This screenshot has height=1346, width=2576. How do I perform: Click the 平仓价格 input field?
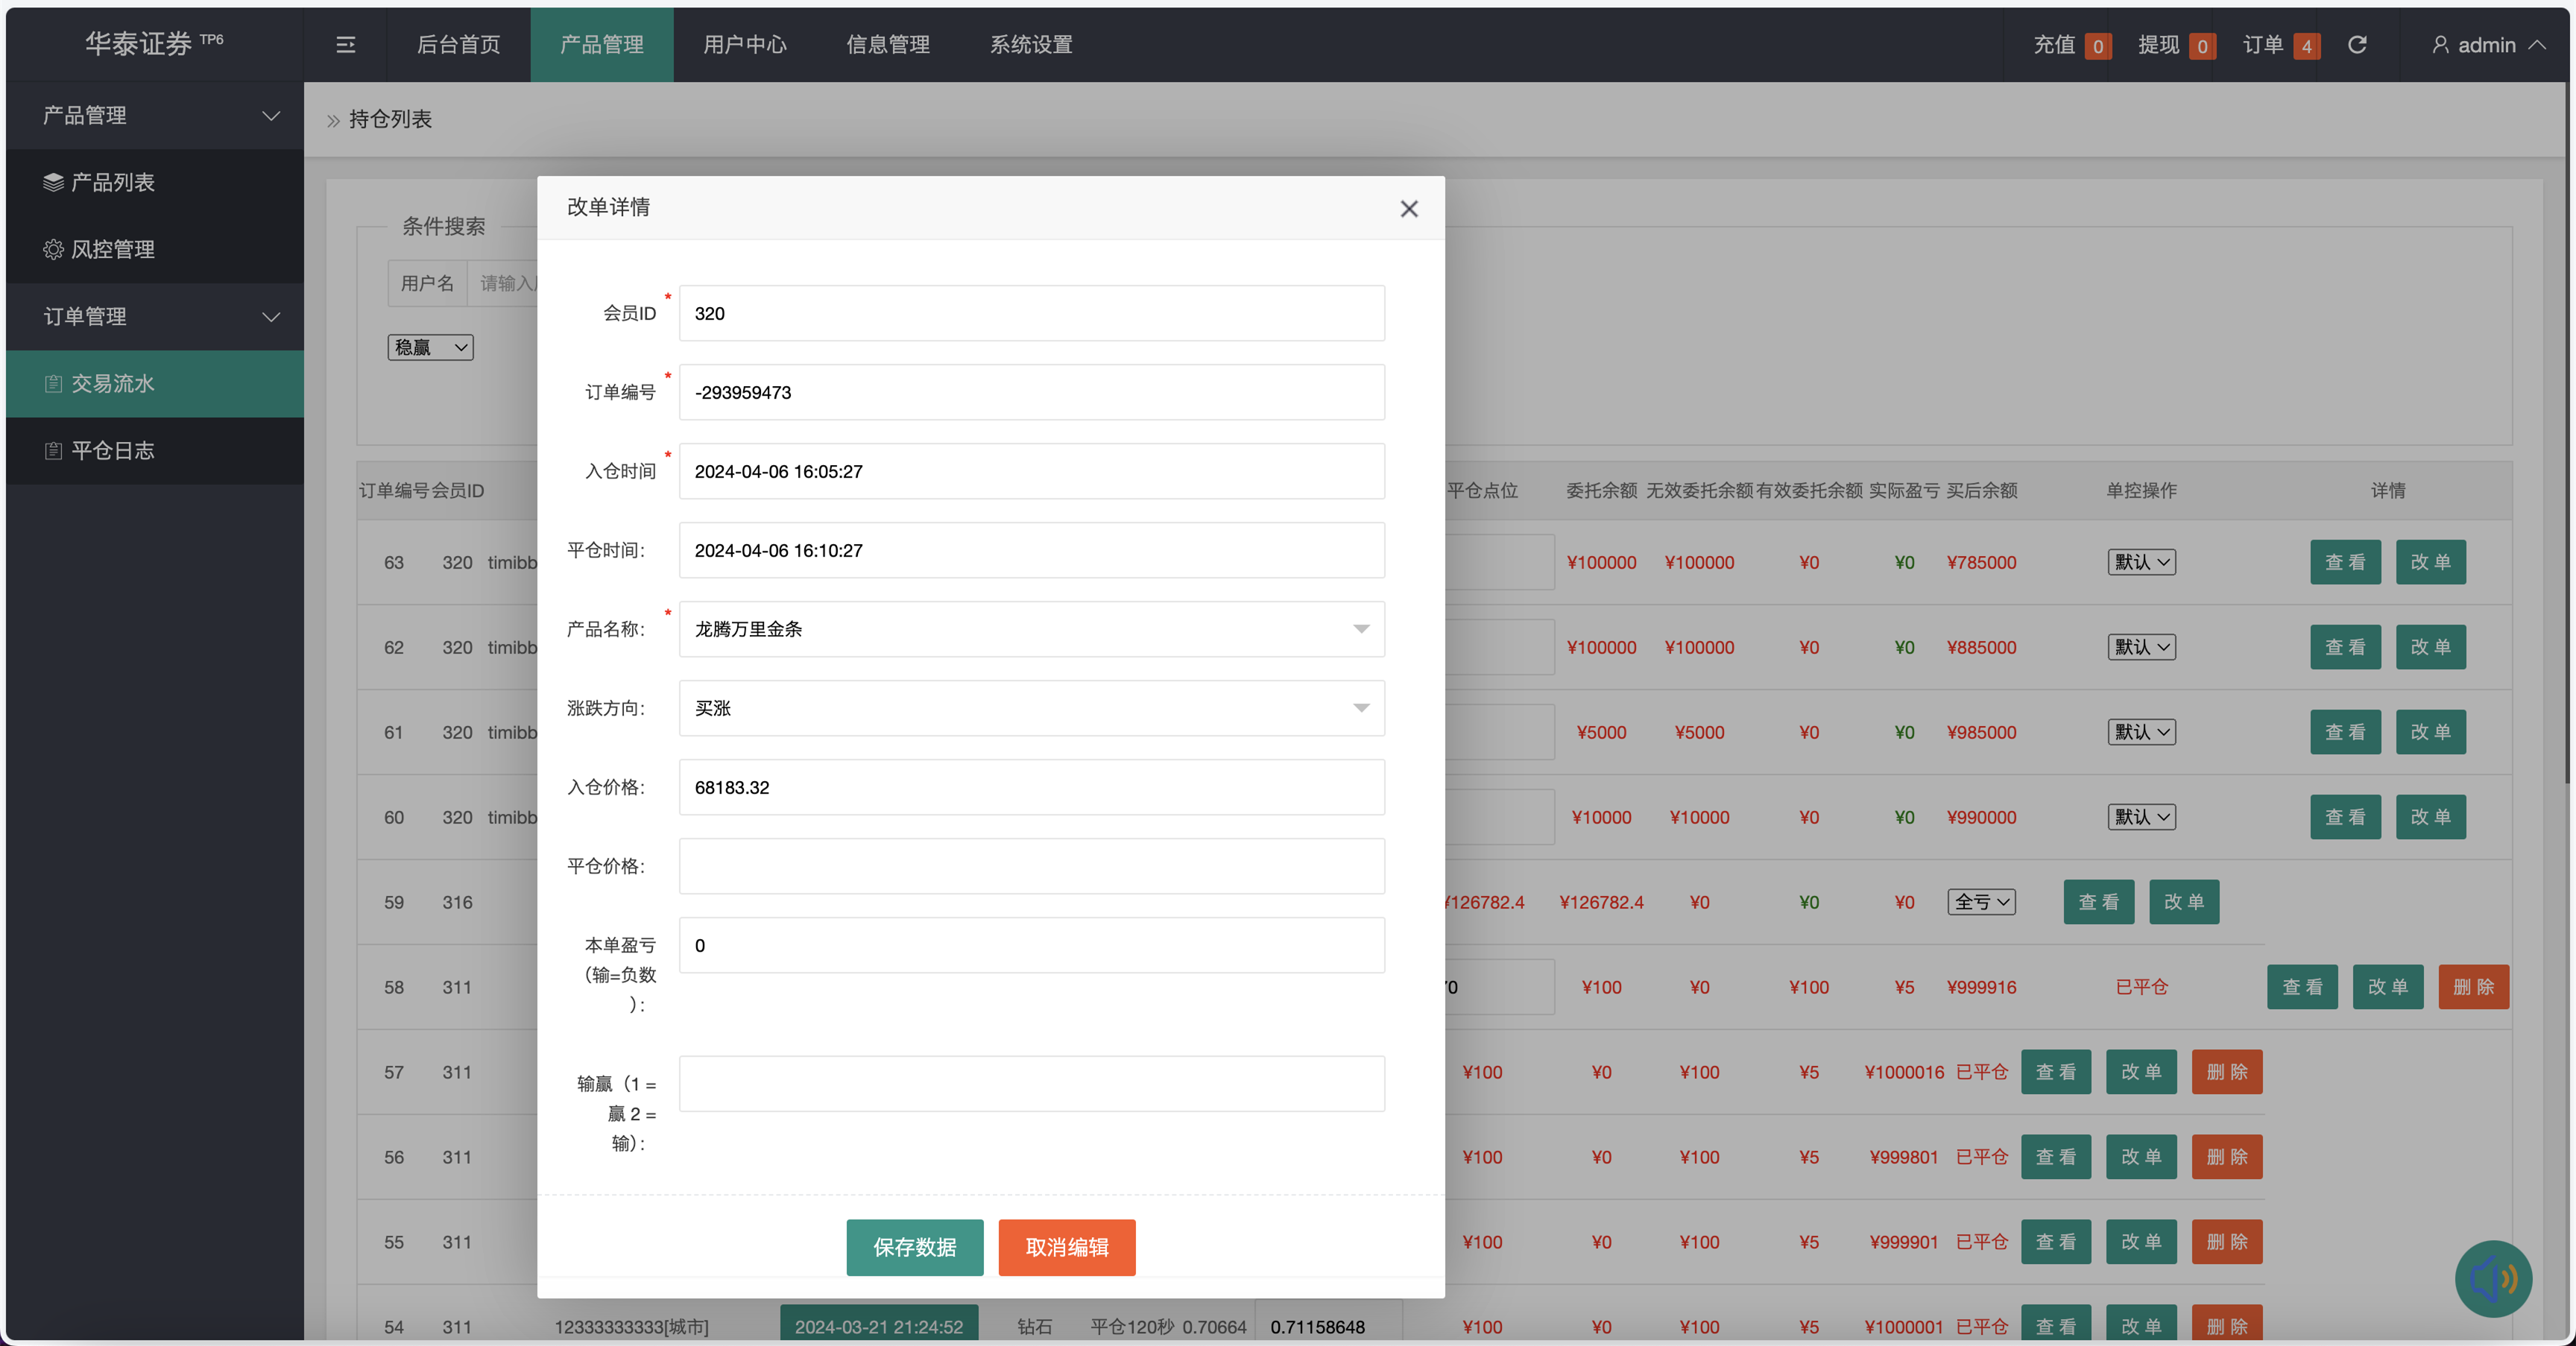pos(1031,866)
